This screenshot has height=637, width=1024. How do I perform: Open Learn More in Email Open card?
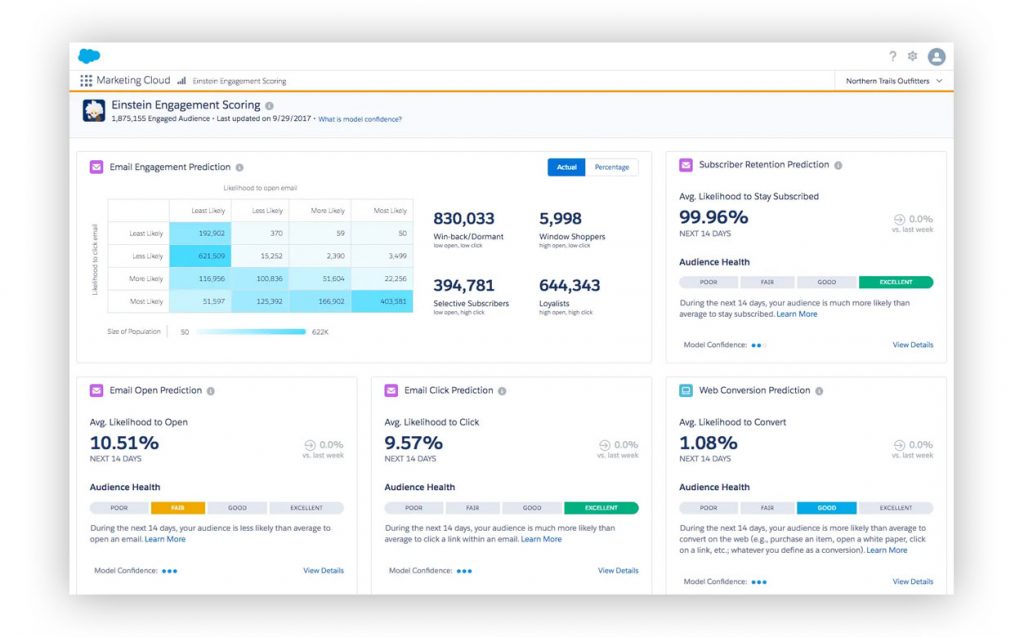click(165, 540)
